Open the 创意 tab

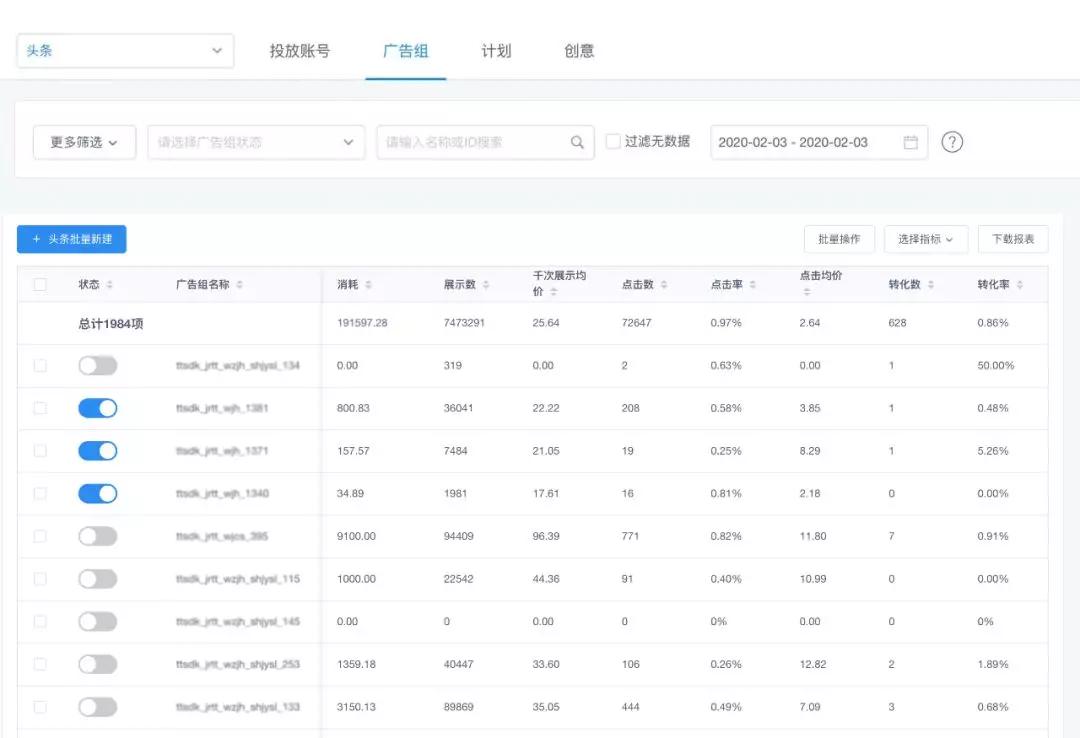[x=578, y=48]
